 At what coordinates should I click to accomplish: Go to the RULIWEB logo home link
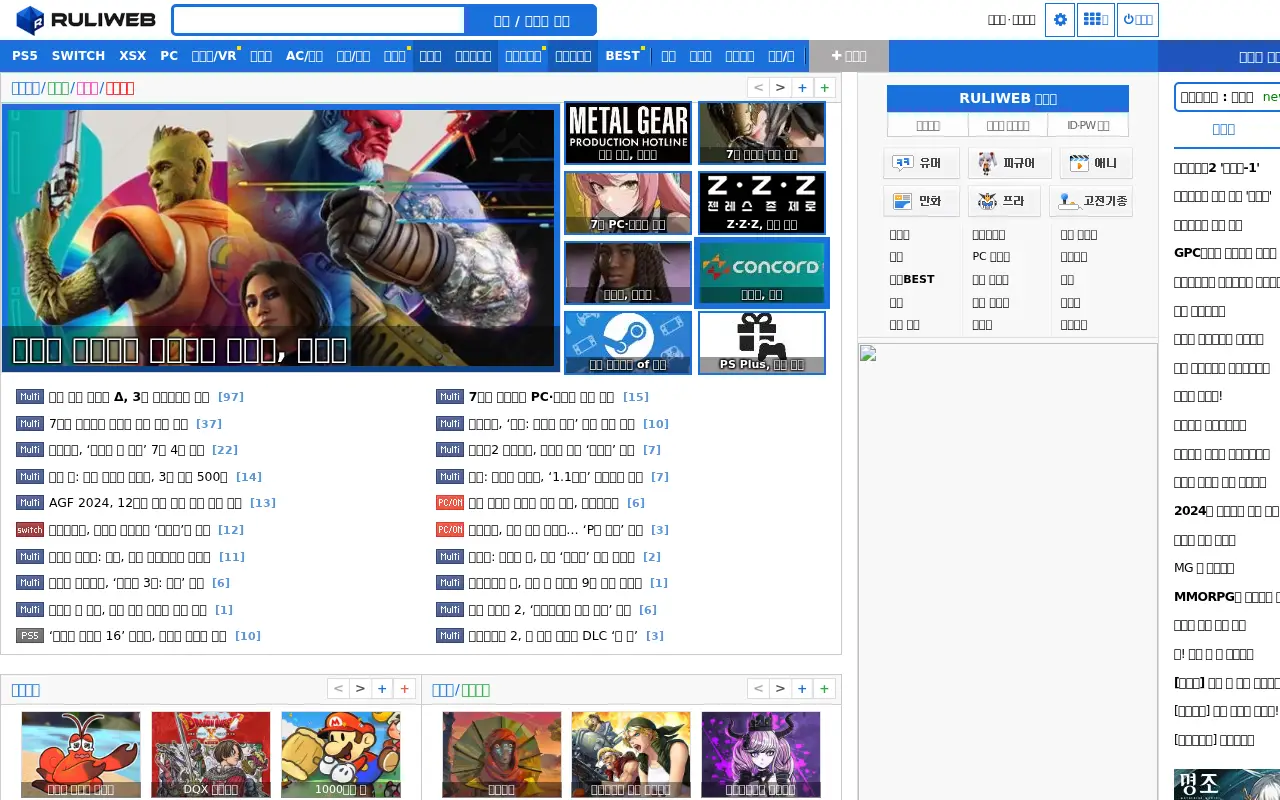click(86, 20)
